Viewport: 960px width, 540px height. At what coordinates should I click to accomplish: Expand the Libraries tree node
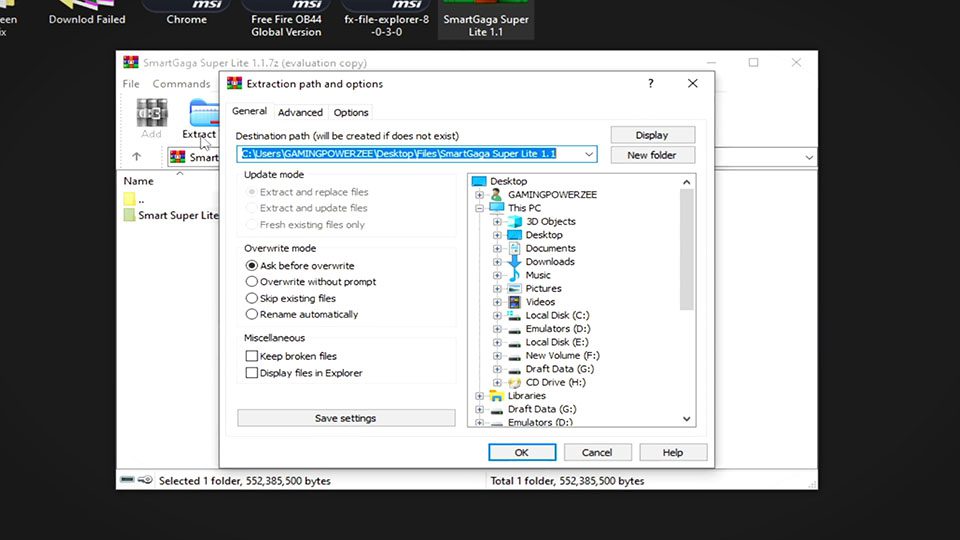pos(479,396)
